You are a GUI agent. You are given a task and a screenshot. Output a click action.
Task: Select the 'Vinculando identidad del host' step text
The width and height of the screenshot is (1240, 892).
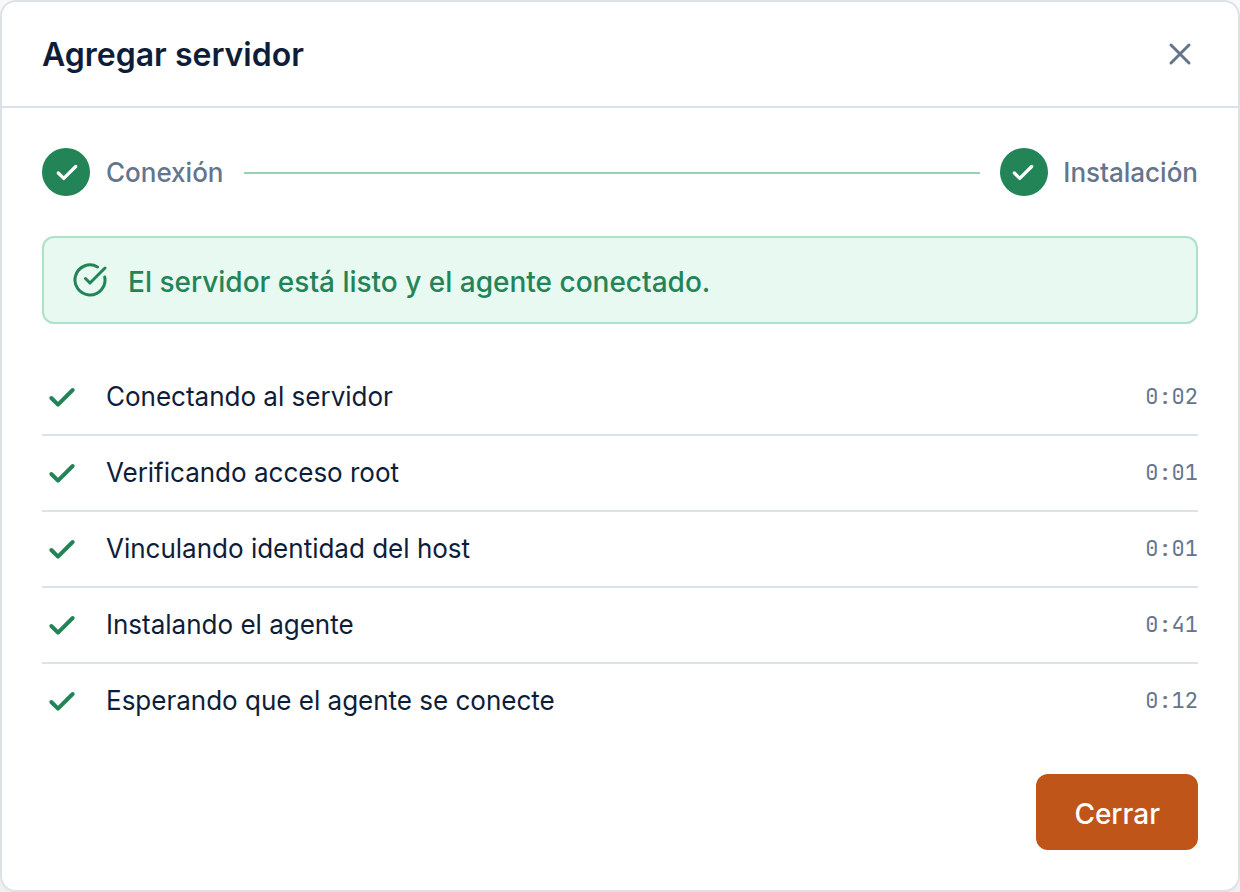point(288,549)
